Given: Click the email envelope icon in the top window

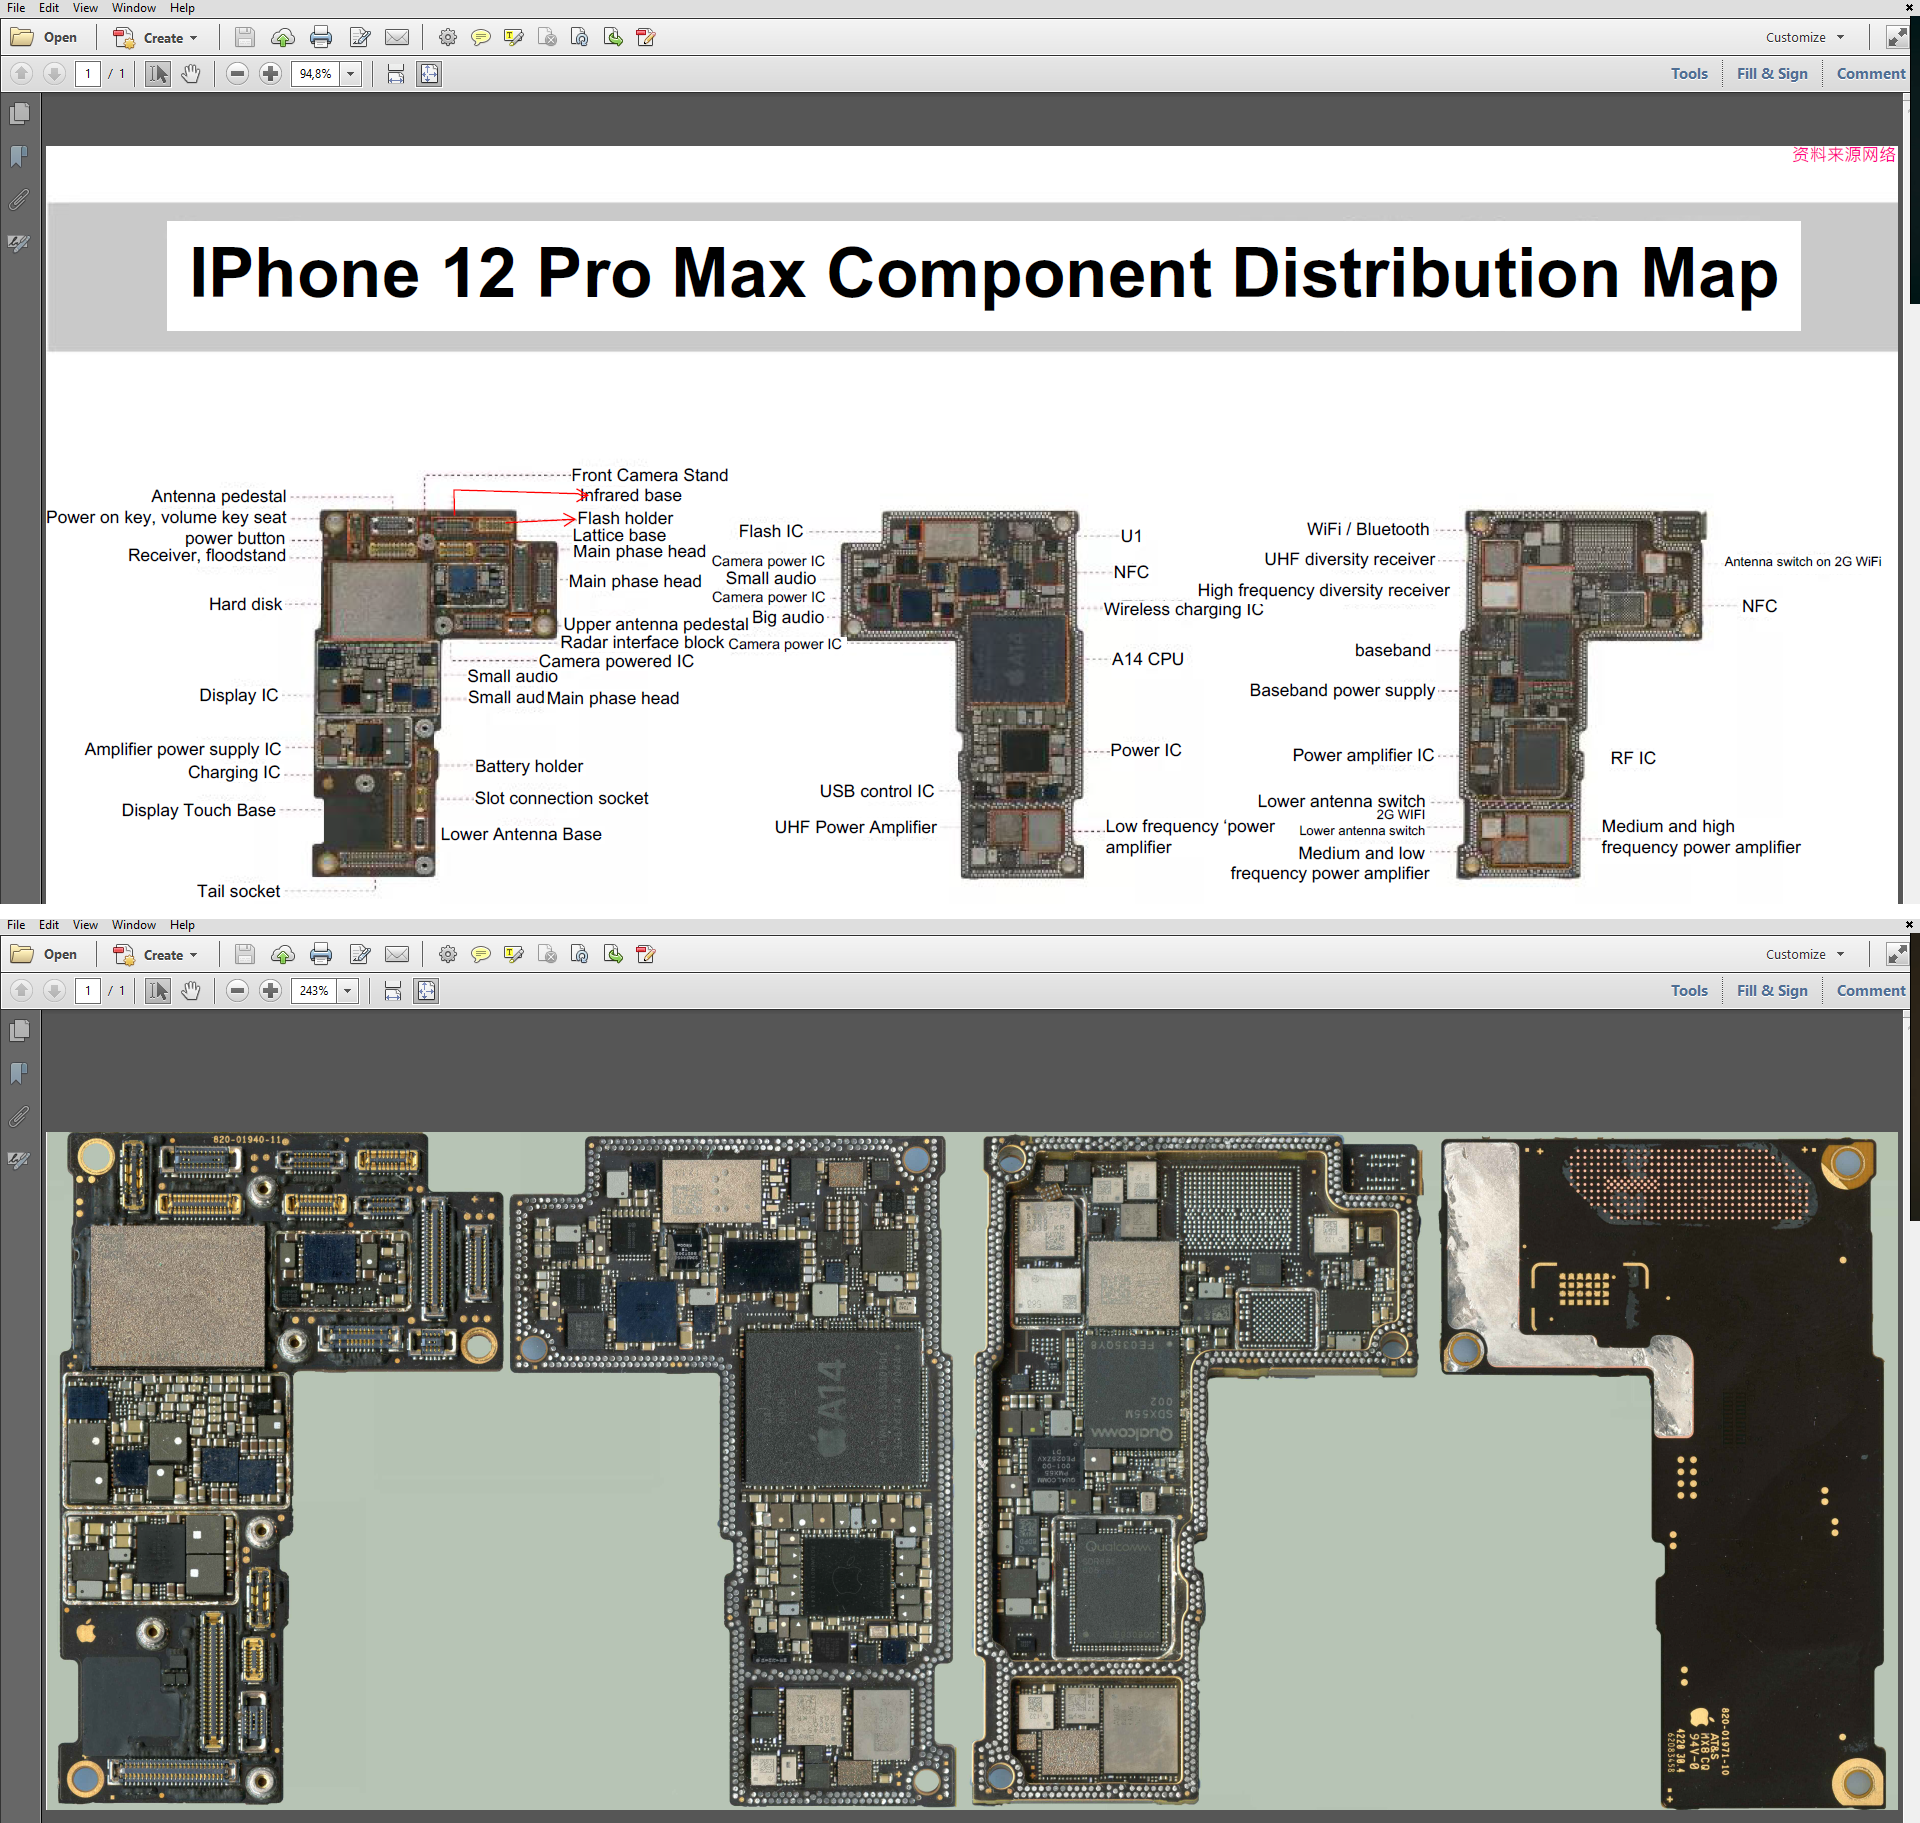Looking at the screenshot, I should point(397,38).
